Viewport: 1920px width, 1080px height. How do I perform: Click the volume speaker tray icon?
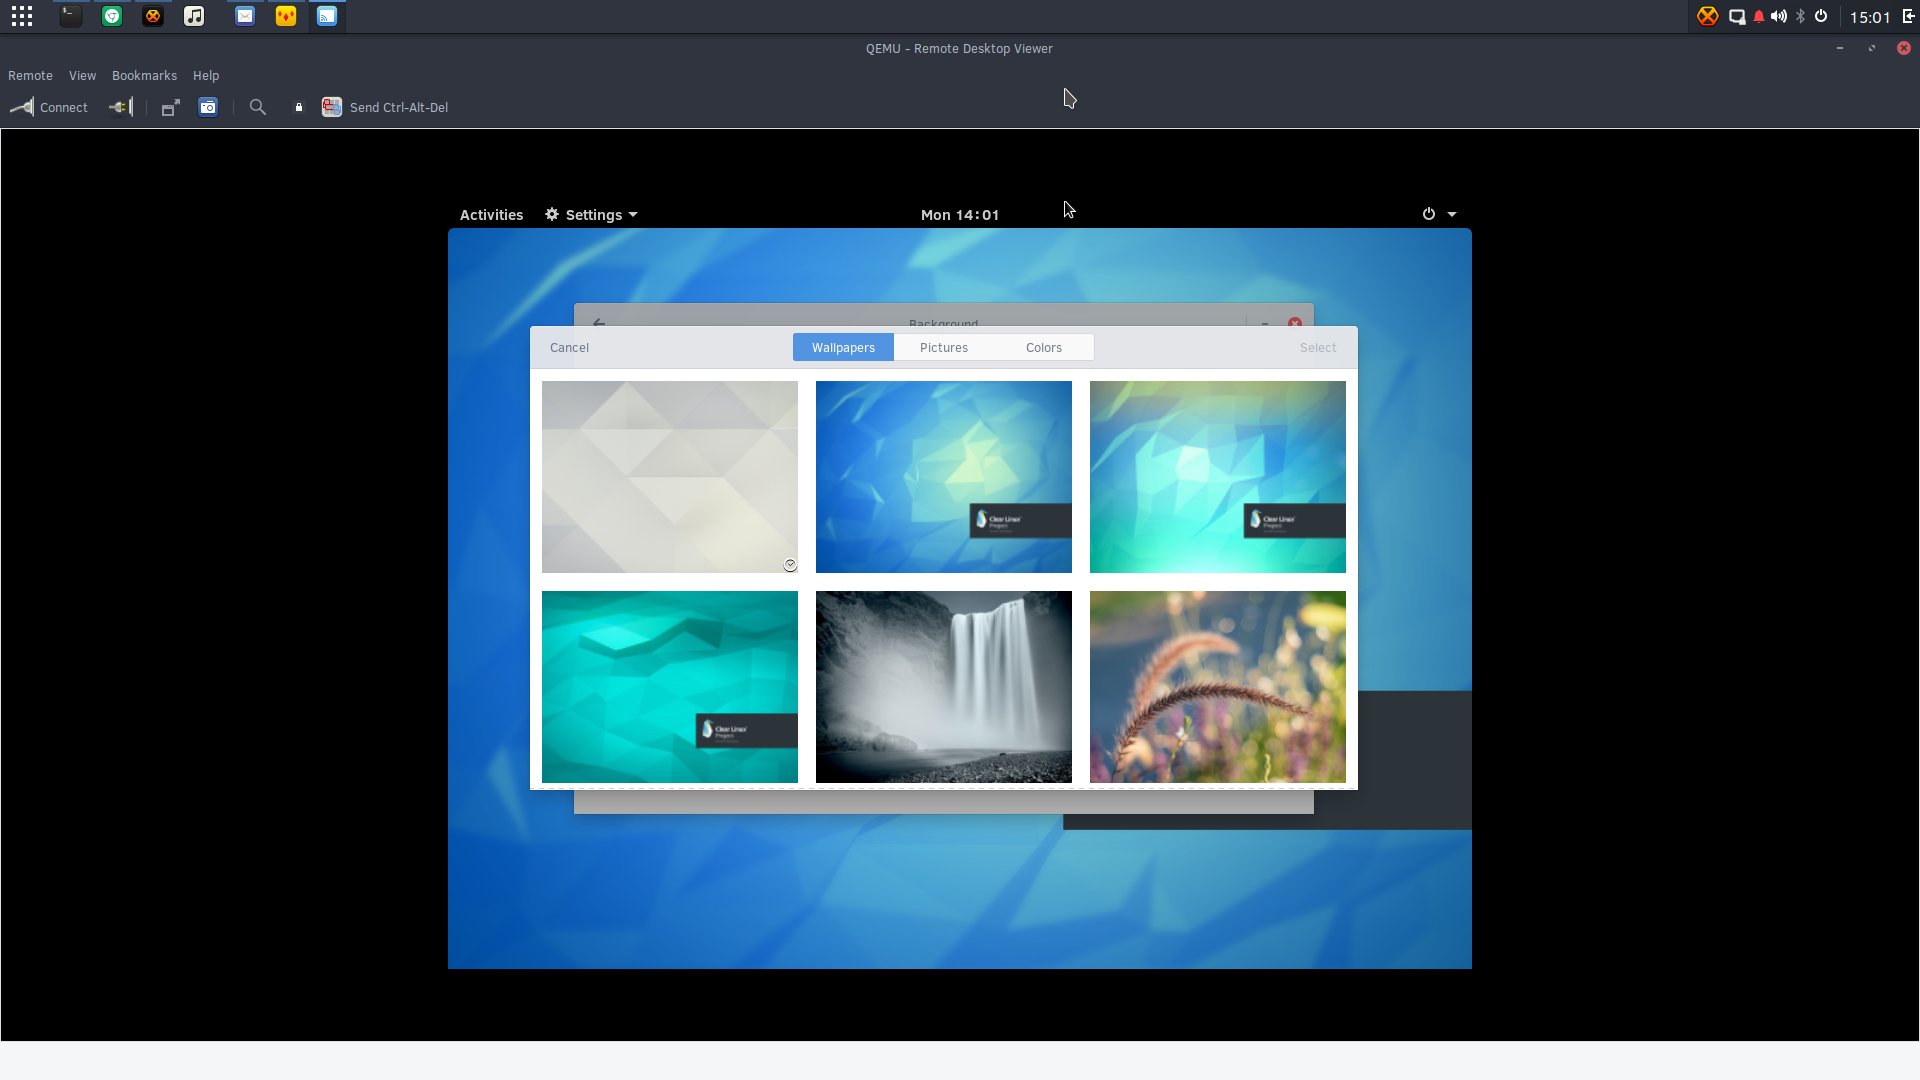[1779, 16]
